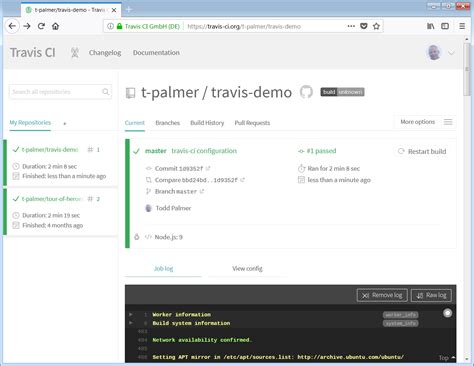
Task: Click the Restart build button
Action: [x=422, y=151]
